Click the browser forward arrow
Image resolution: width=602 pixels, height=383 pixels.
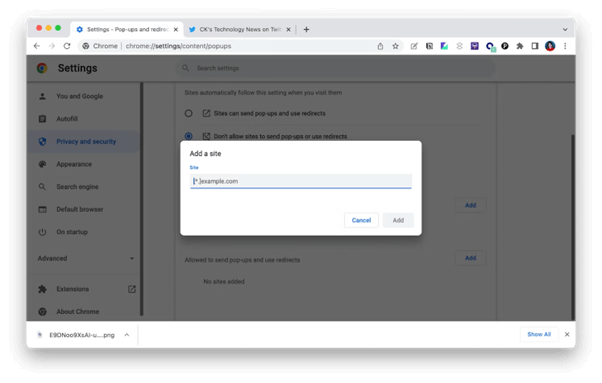[x=52, y=46]
